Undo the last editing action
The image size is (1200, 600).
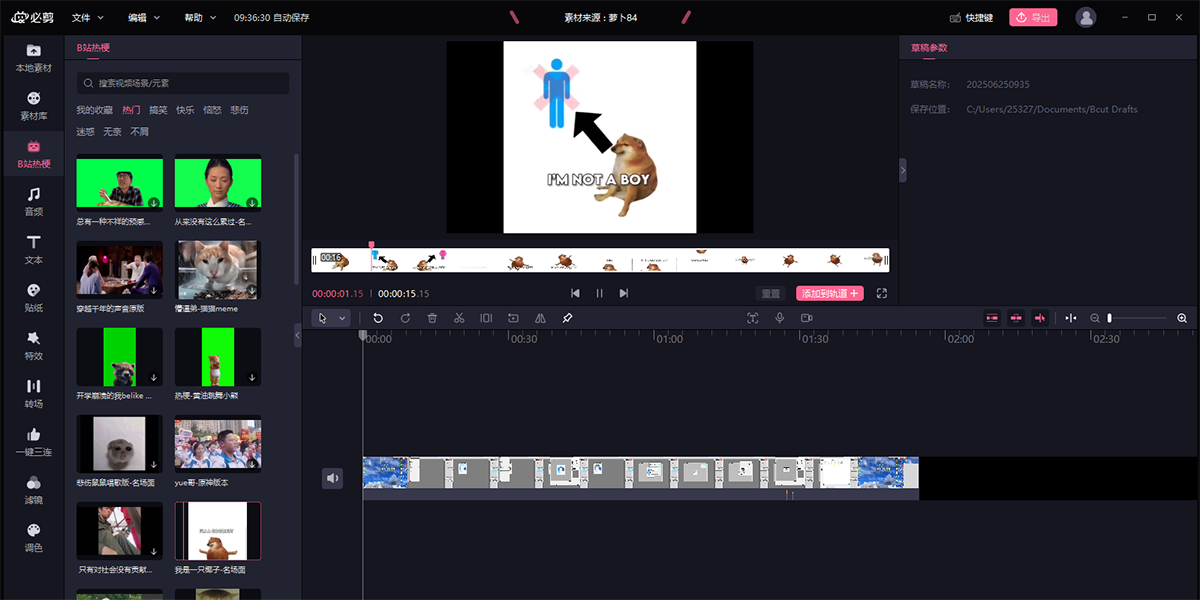pos(378,317)
